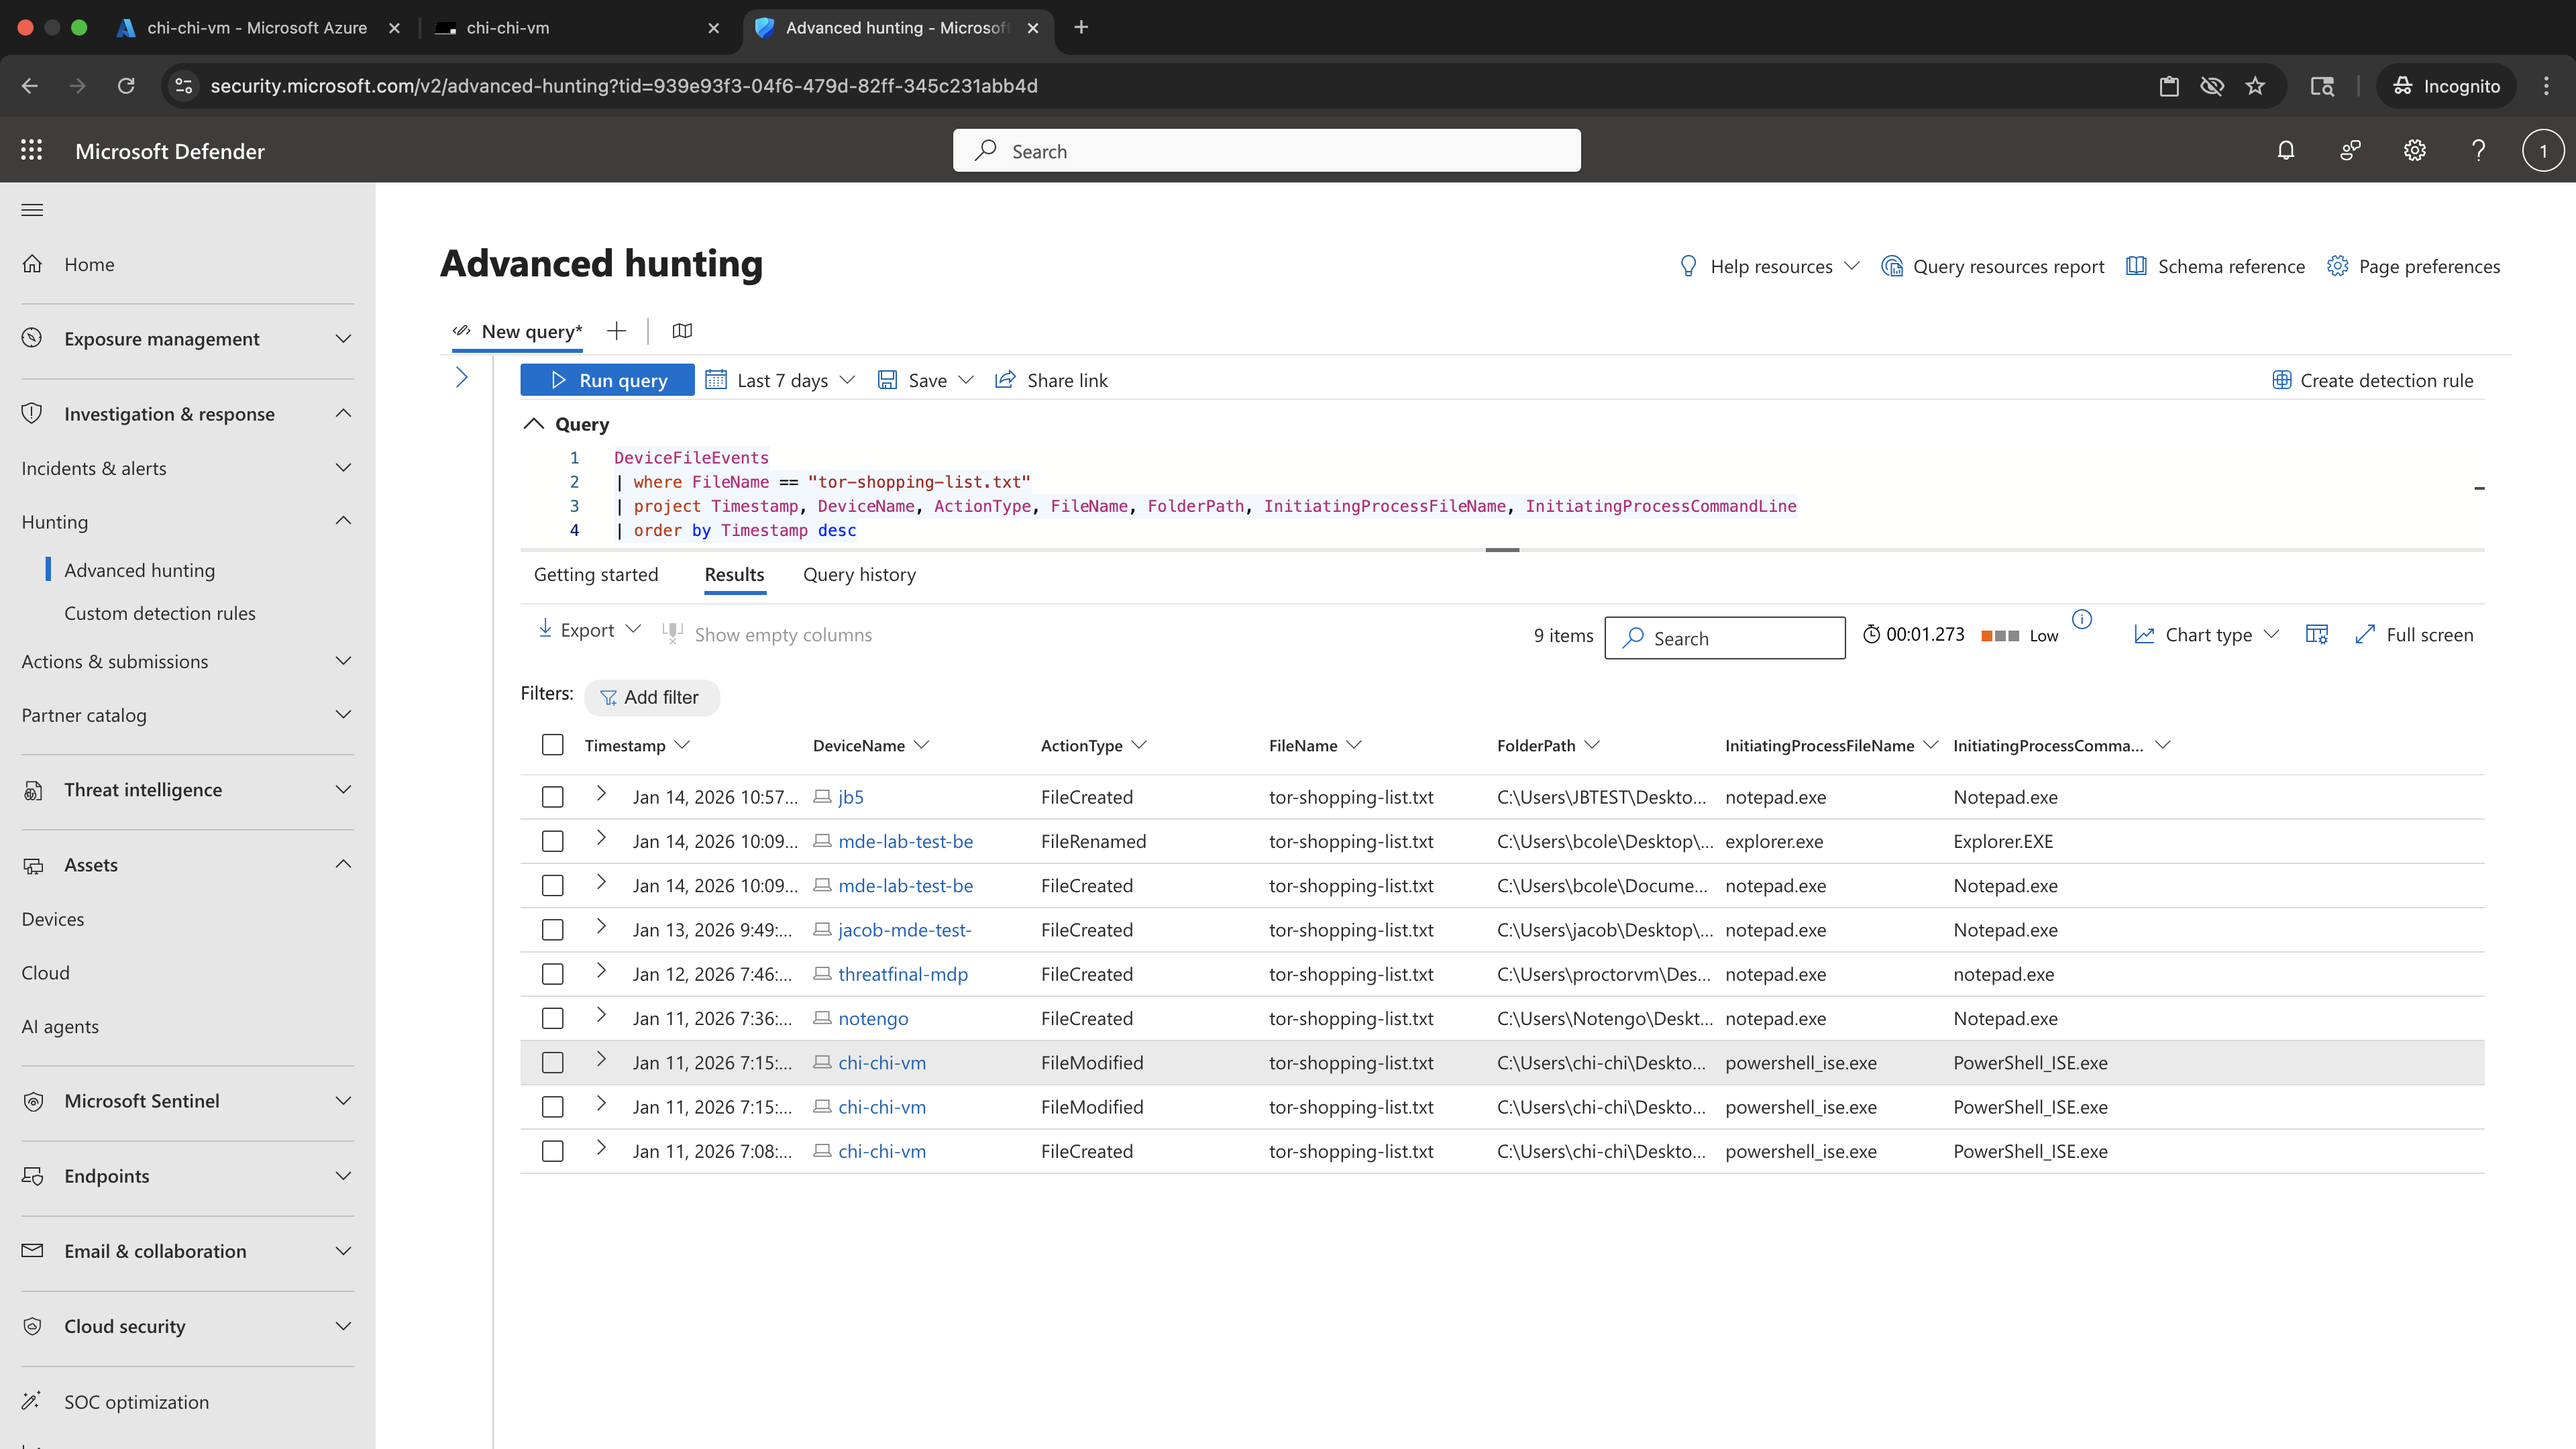This screenshot has width=2576, height=1449.
Task: Open notifications bell icon
Action: coord(2286,150)
